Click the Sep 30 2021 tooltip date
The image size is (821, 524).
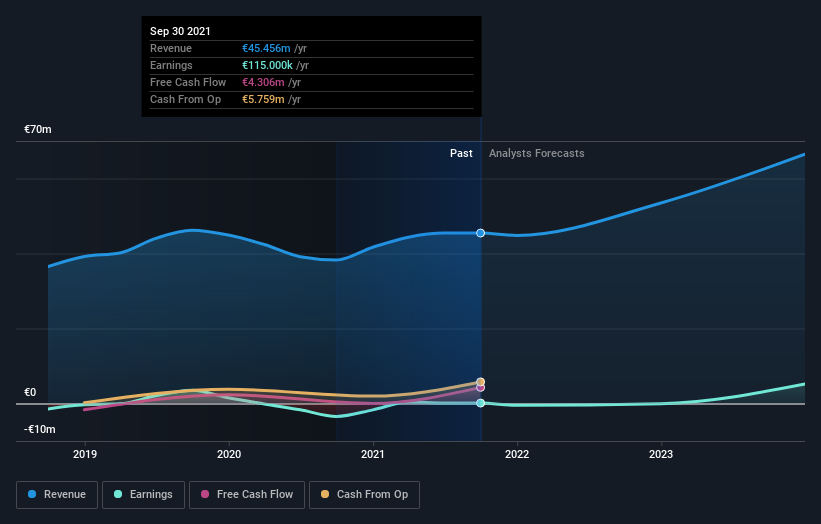pos(180,31)
